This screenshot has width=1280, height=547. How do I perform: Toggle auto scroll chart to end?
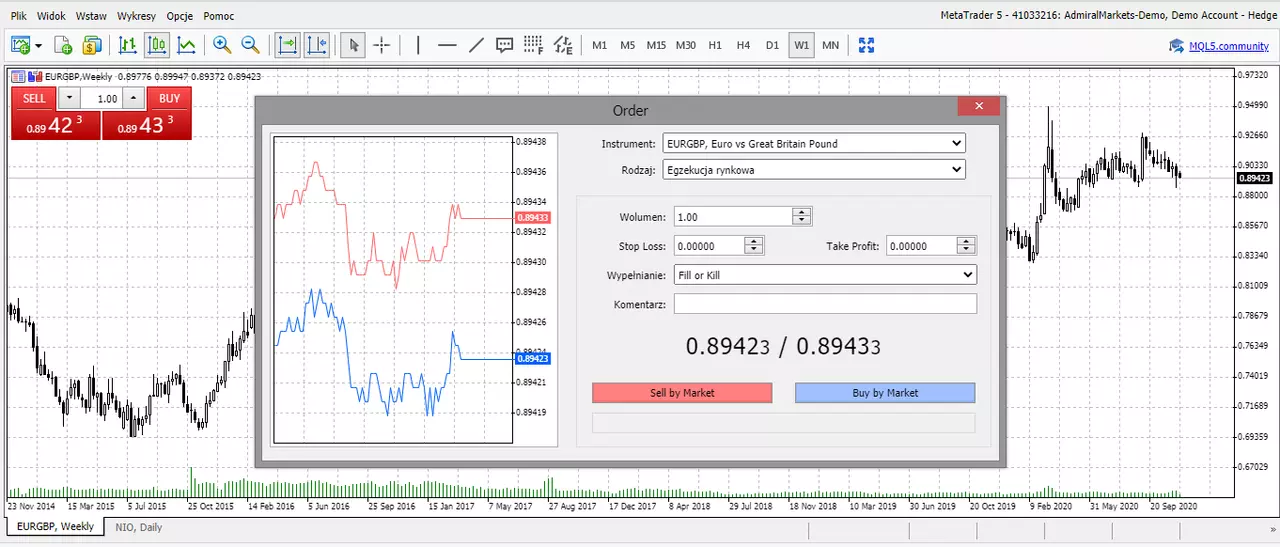point(287,45)
